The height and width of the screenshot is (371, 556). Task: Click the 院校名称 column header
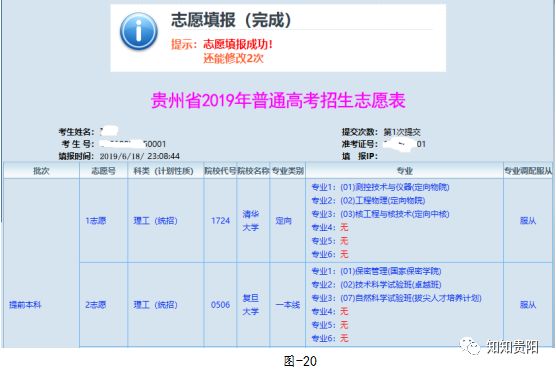pyautogui.click(x=253, y=171)
